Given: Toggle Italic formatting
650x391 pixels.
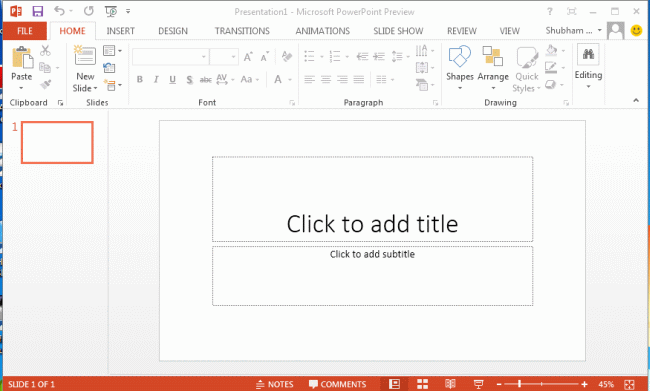Looking at the screenshot, I should click(x=156, y=80).
